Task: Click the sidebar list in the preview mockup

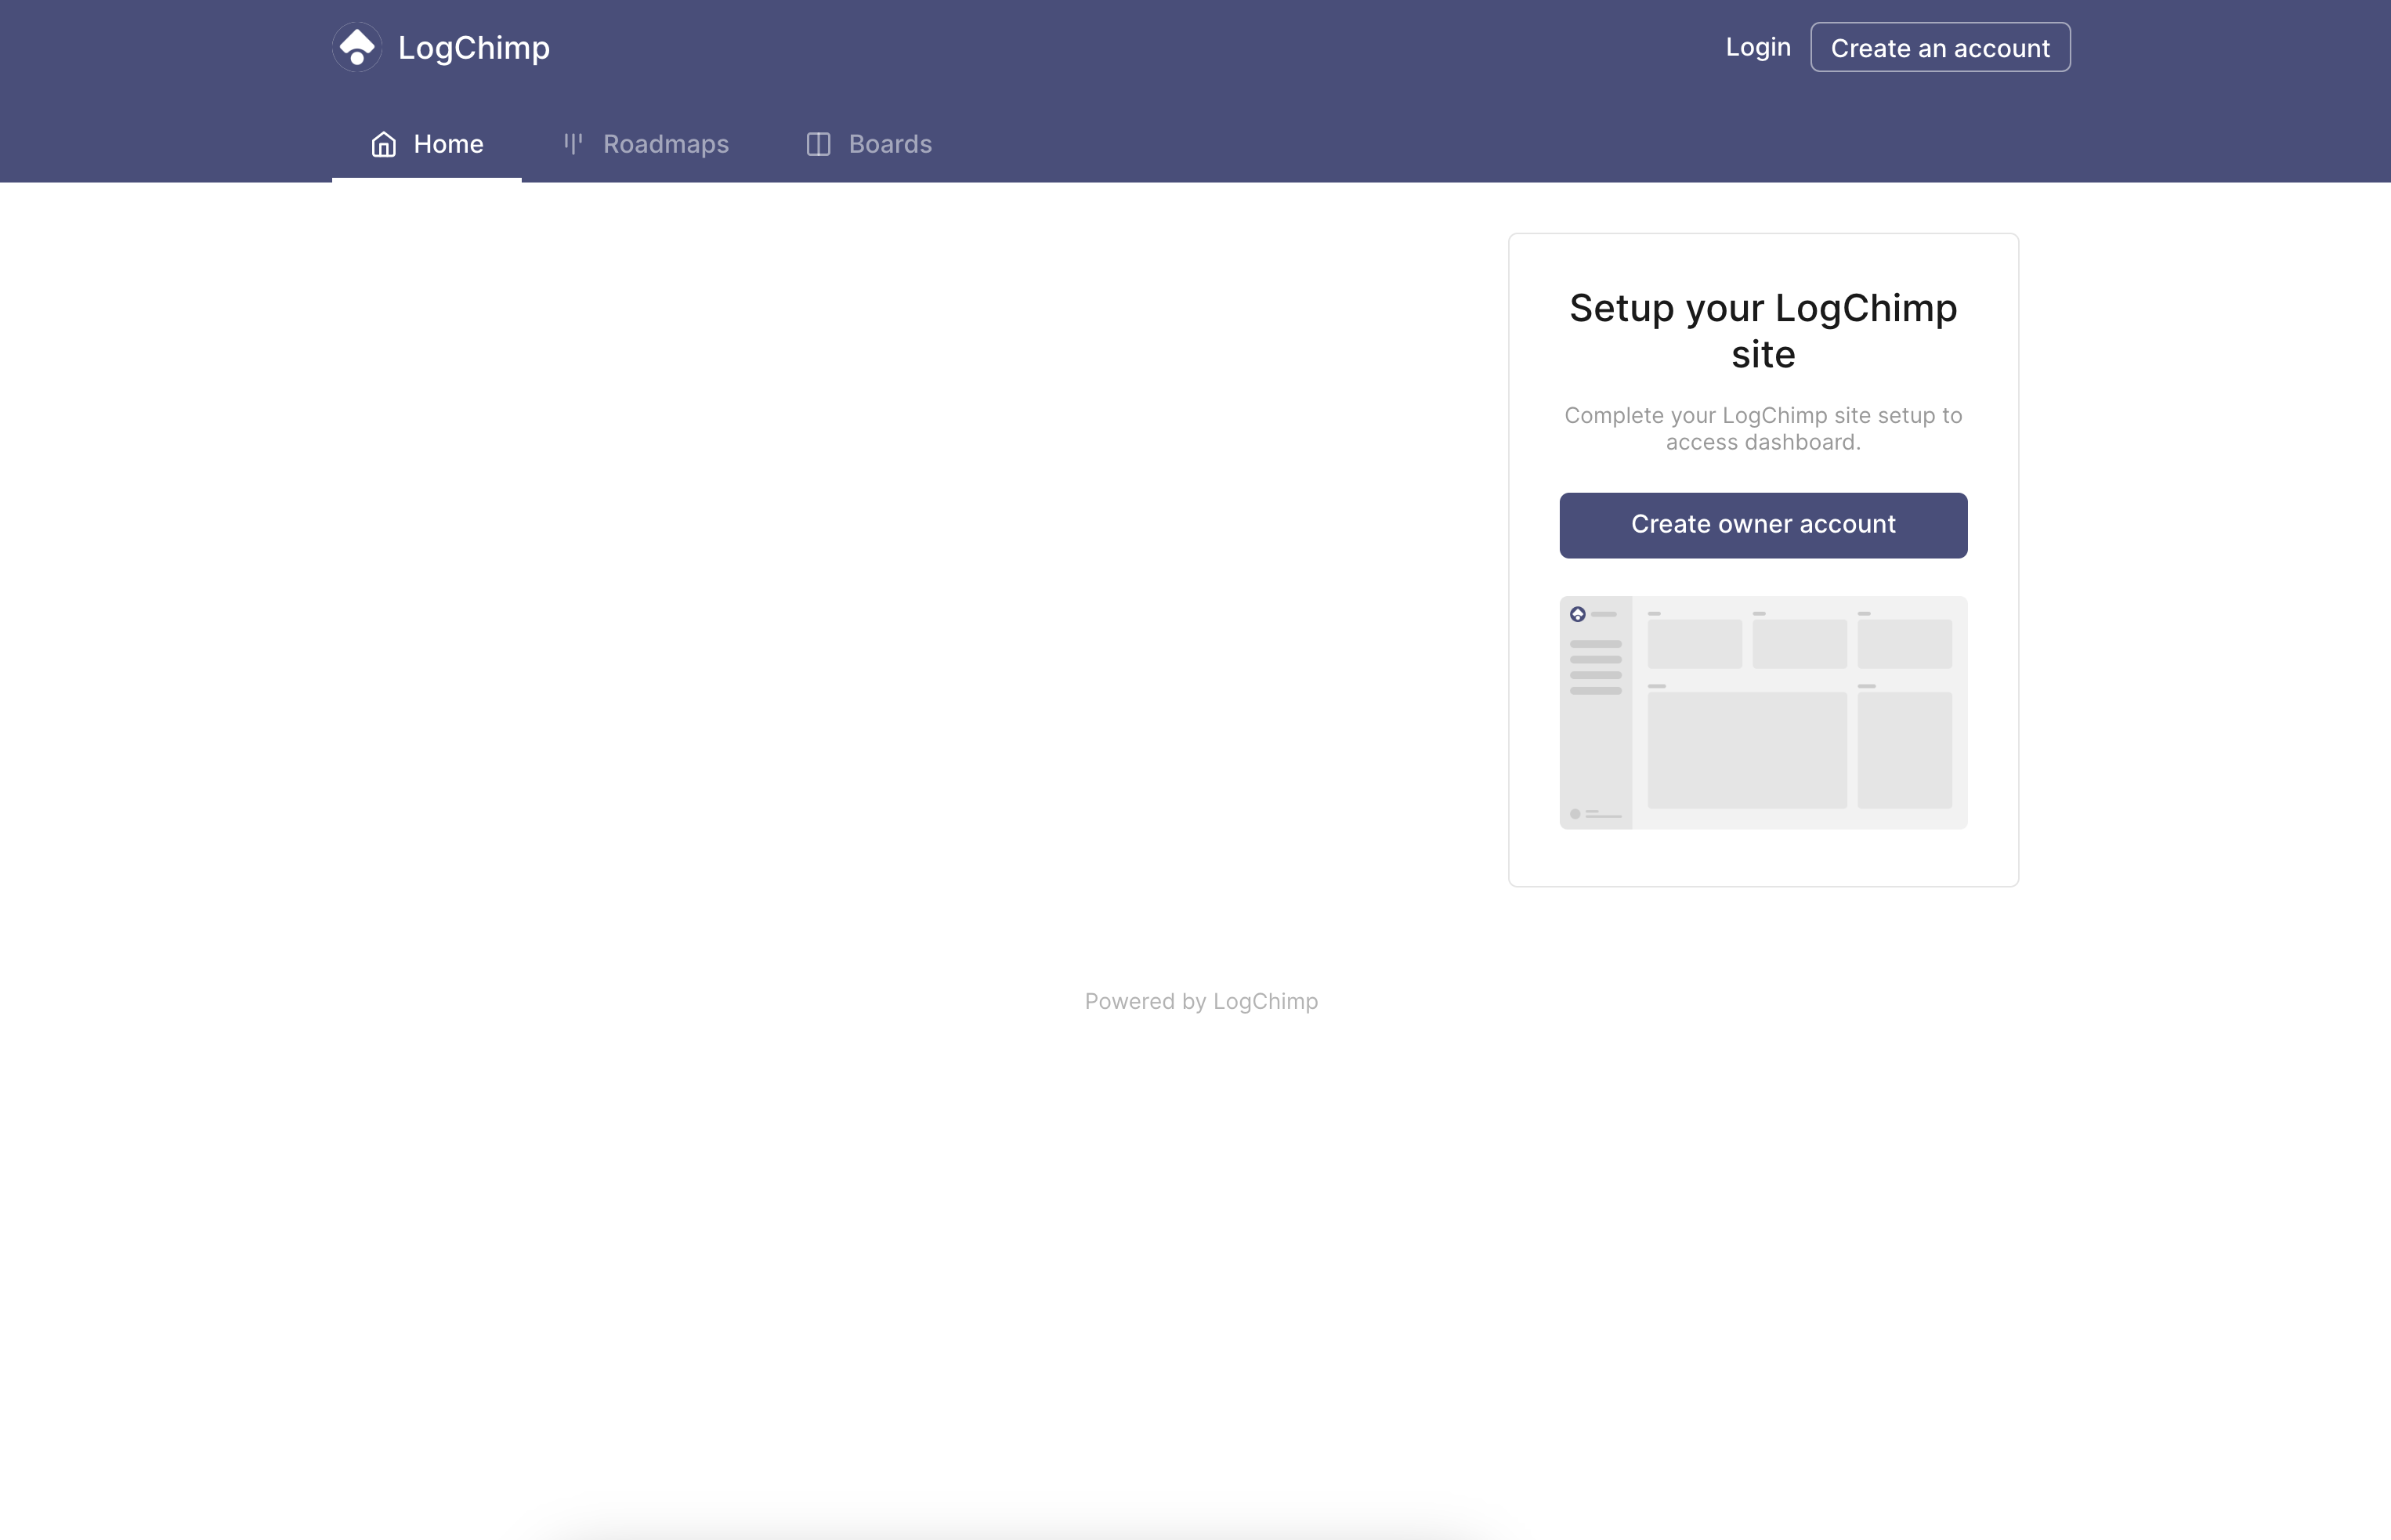Action: point(1597,670)
